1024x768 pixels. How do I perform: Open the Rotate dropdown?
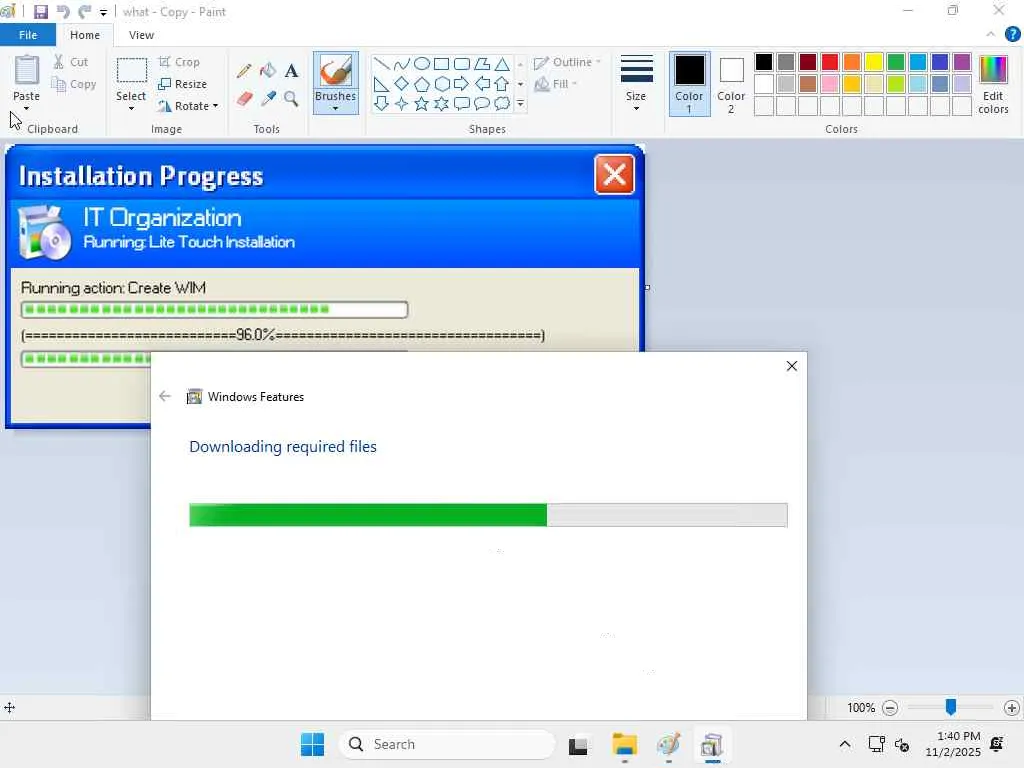click(188, 106)
